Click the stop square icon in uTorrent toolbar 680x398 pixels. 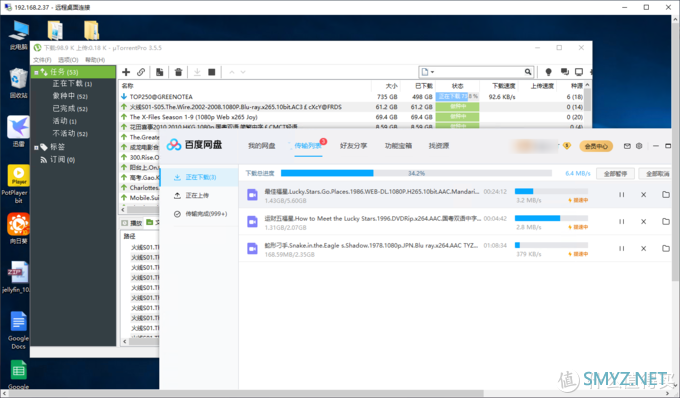212,72
